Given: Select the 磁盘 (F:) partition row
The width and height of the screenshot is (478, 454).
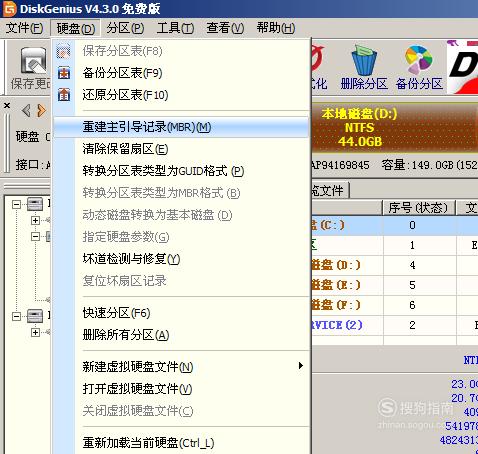Looking at the screenshot, I should click(x=395, y=305).
